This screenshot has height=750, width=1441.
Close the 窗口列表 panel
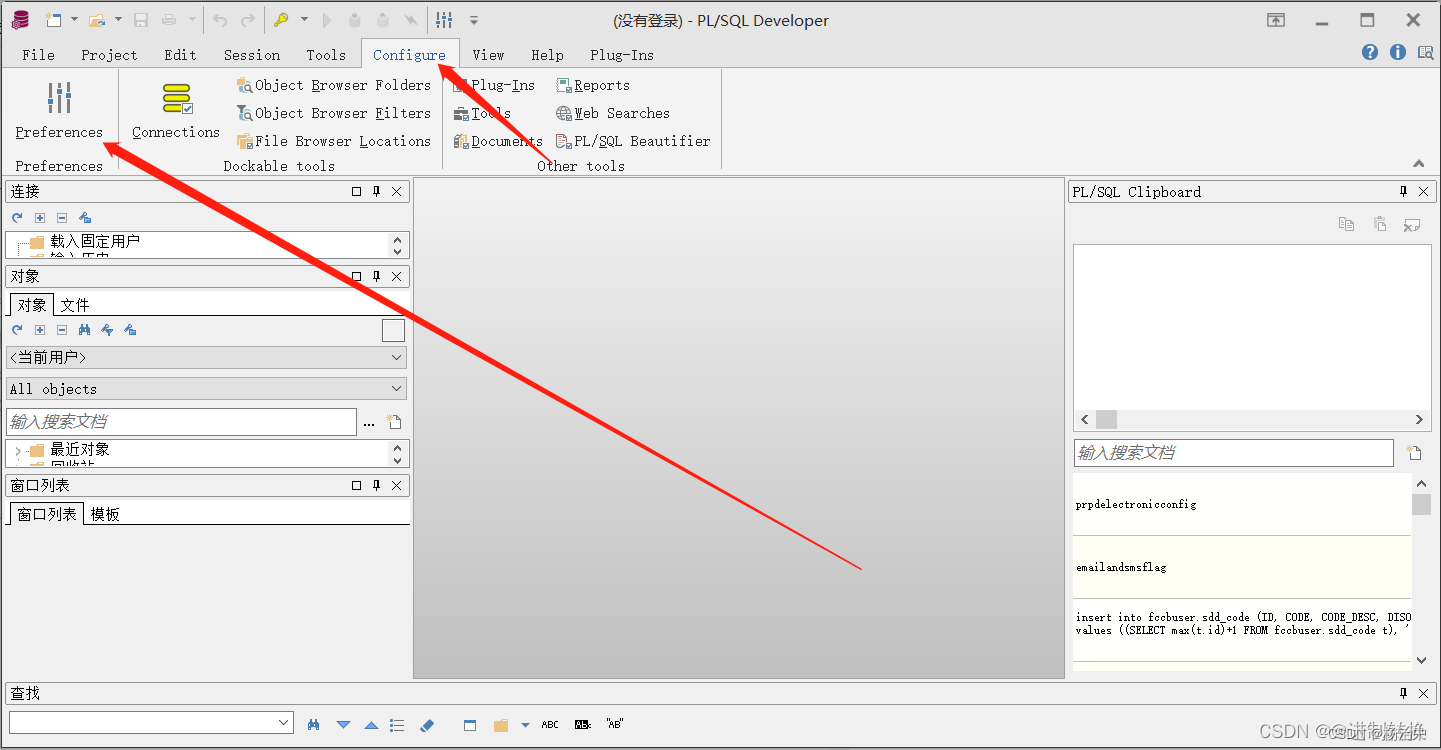point(397,485)
